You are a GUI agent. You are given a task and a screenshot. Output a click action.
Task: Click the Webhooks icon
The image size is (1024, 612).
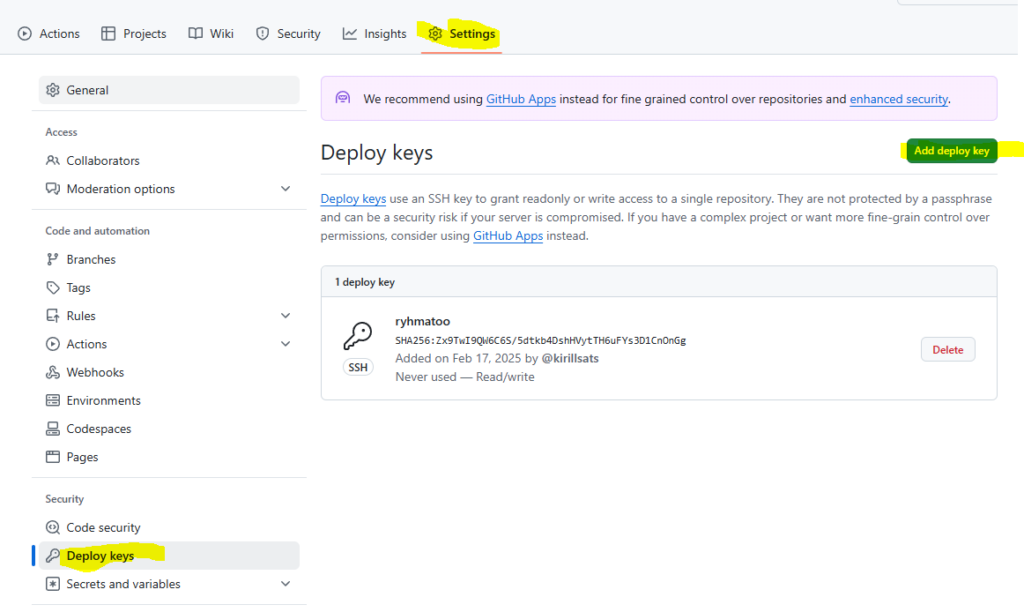pyautogui.click(x=53, y=372)
